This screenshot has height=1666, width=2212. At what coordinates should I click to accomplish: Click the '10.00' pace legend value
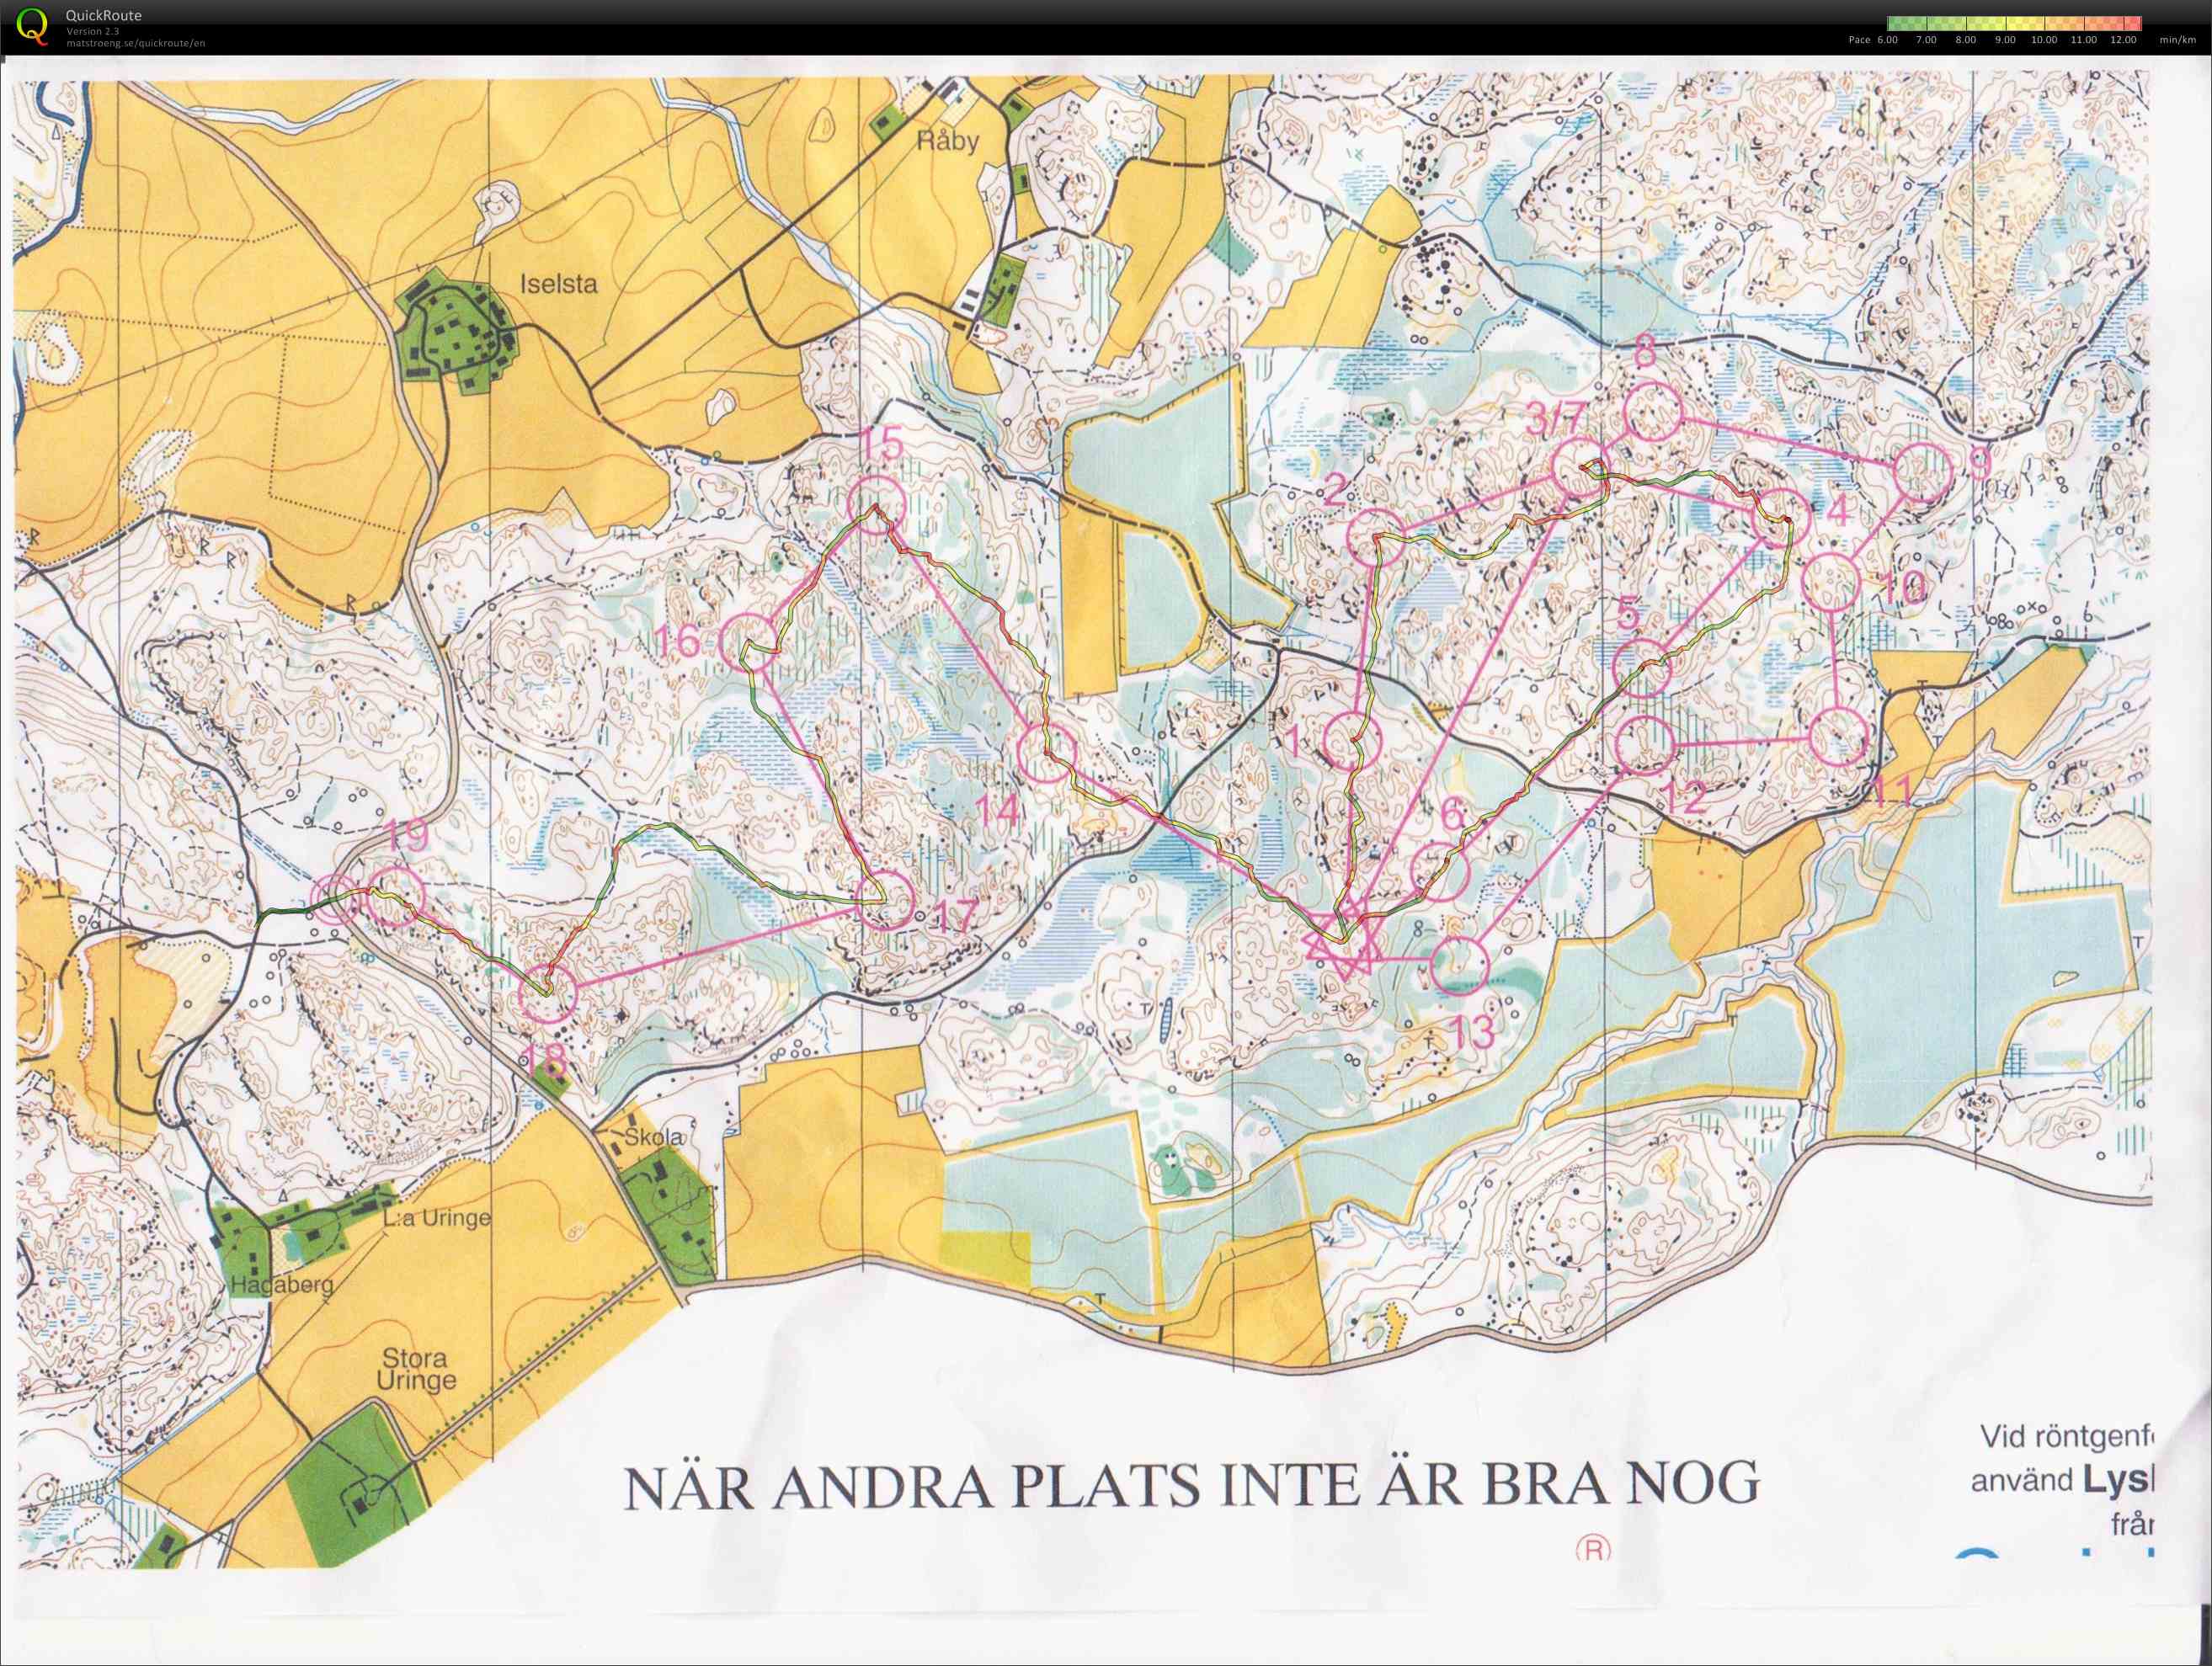(2044, 40)
